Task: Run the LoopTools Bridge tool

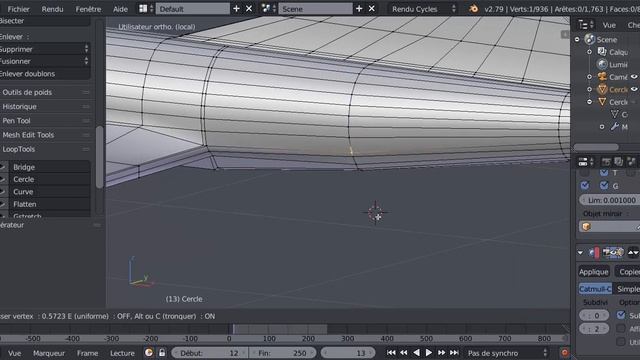Action: point(50,167)
